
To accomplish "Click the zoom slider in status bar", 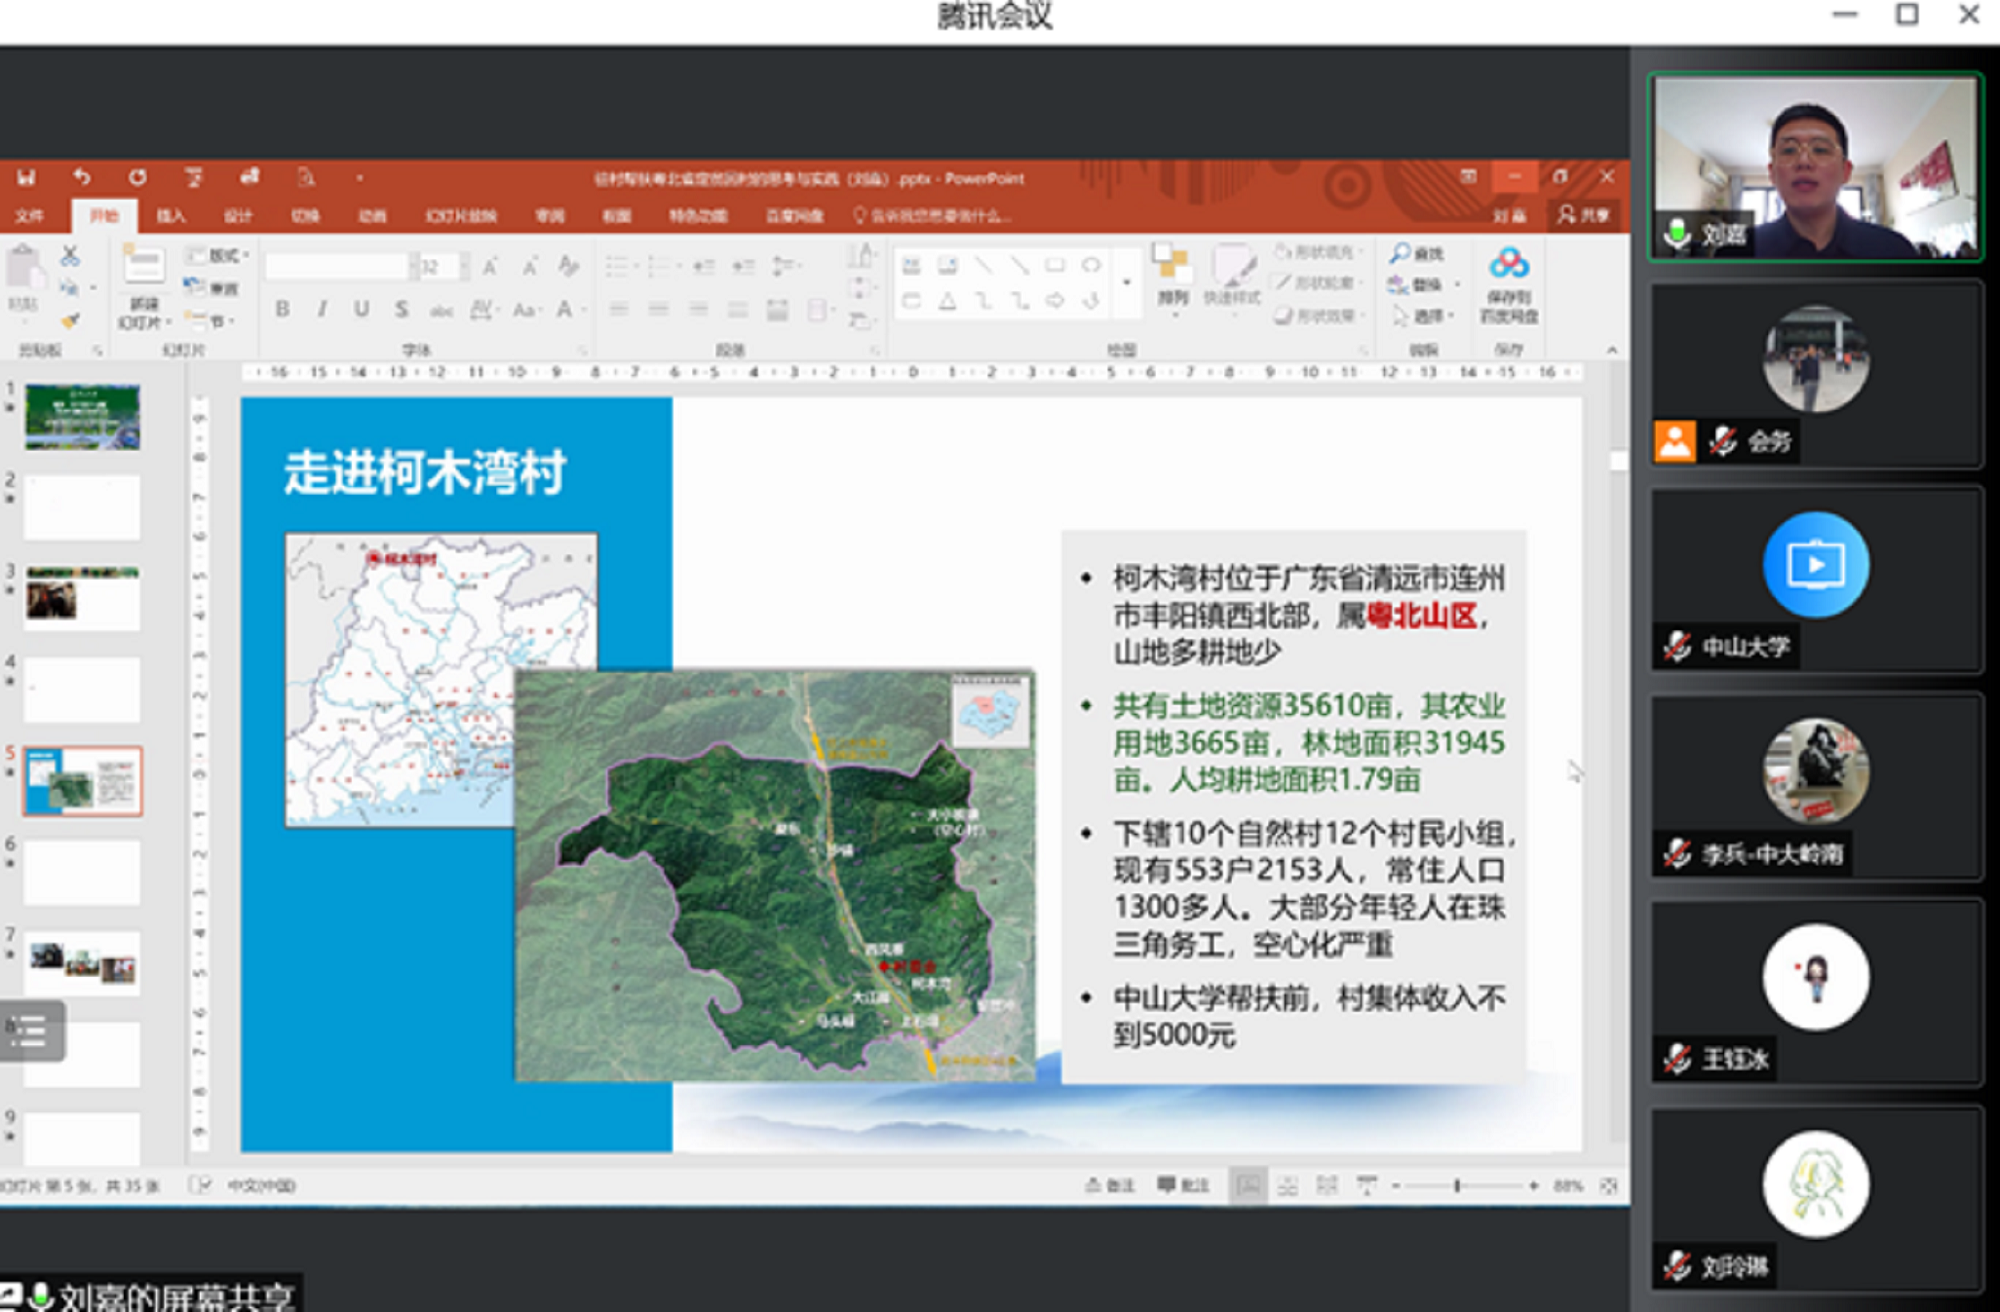I will (x=1458, y=1185).
